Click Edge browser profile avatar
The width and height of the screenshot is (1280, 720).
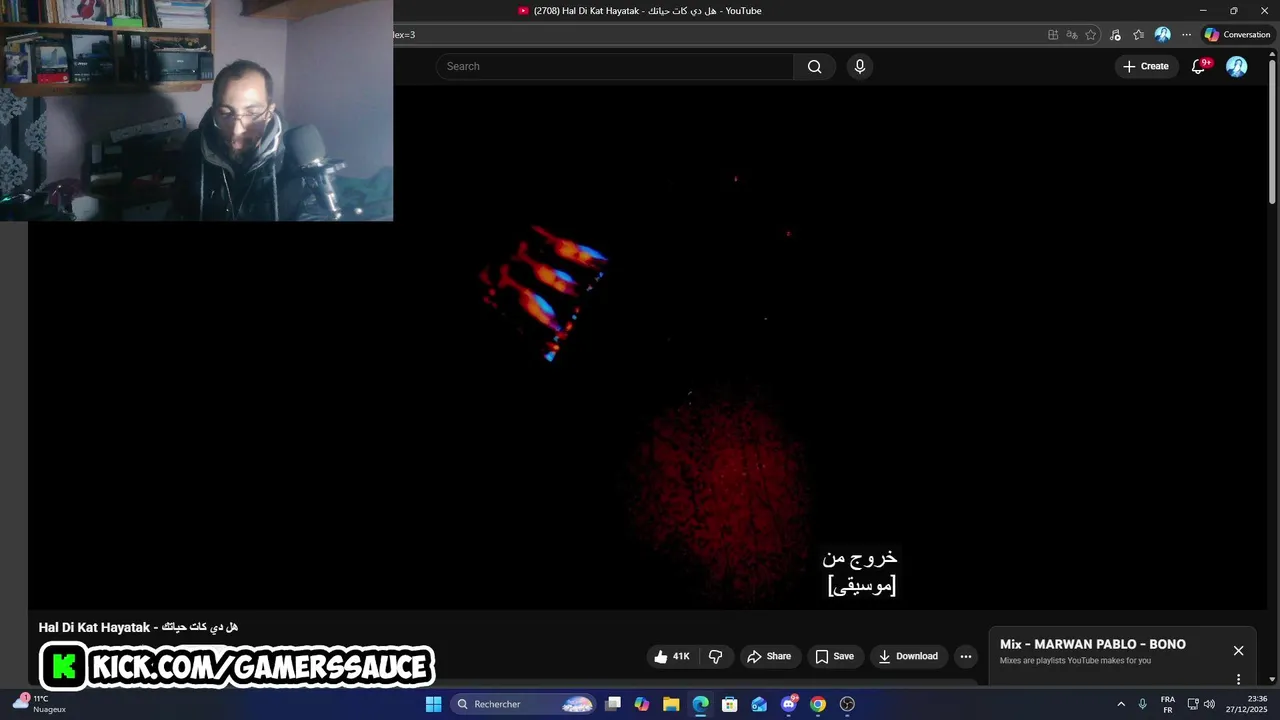pyautogui.click(x=1162, y=34)
